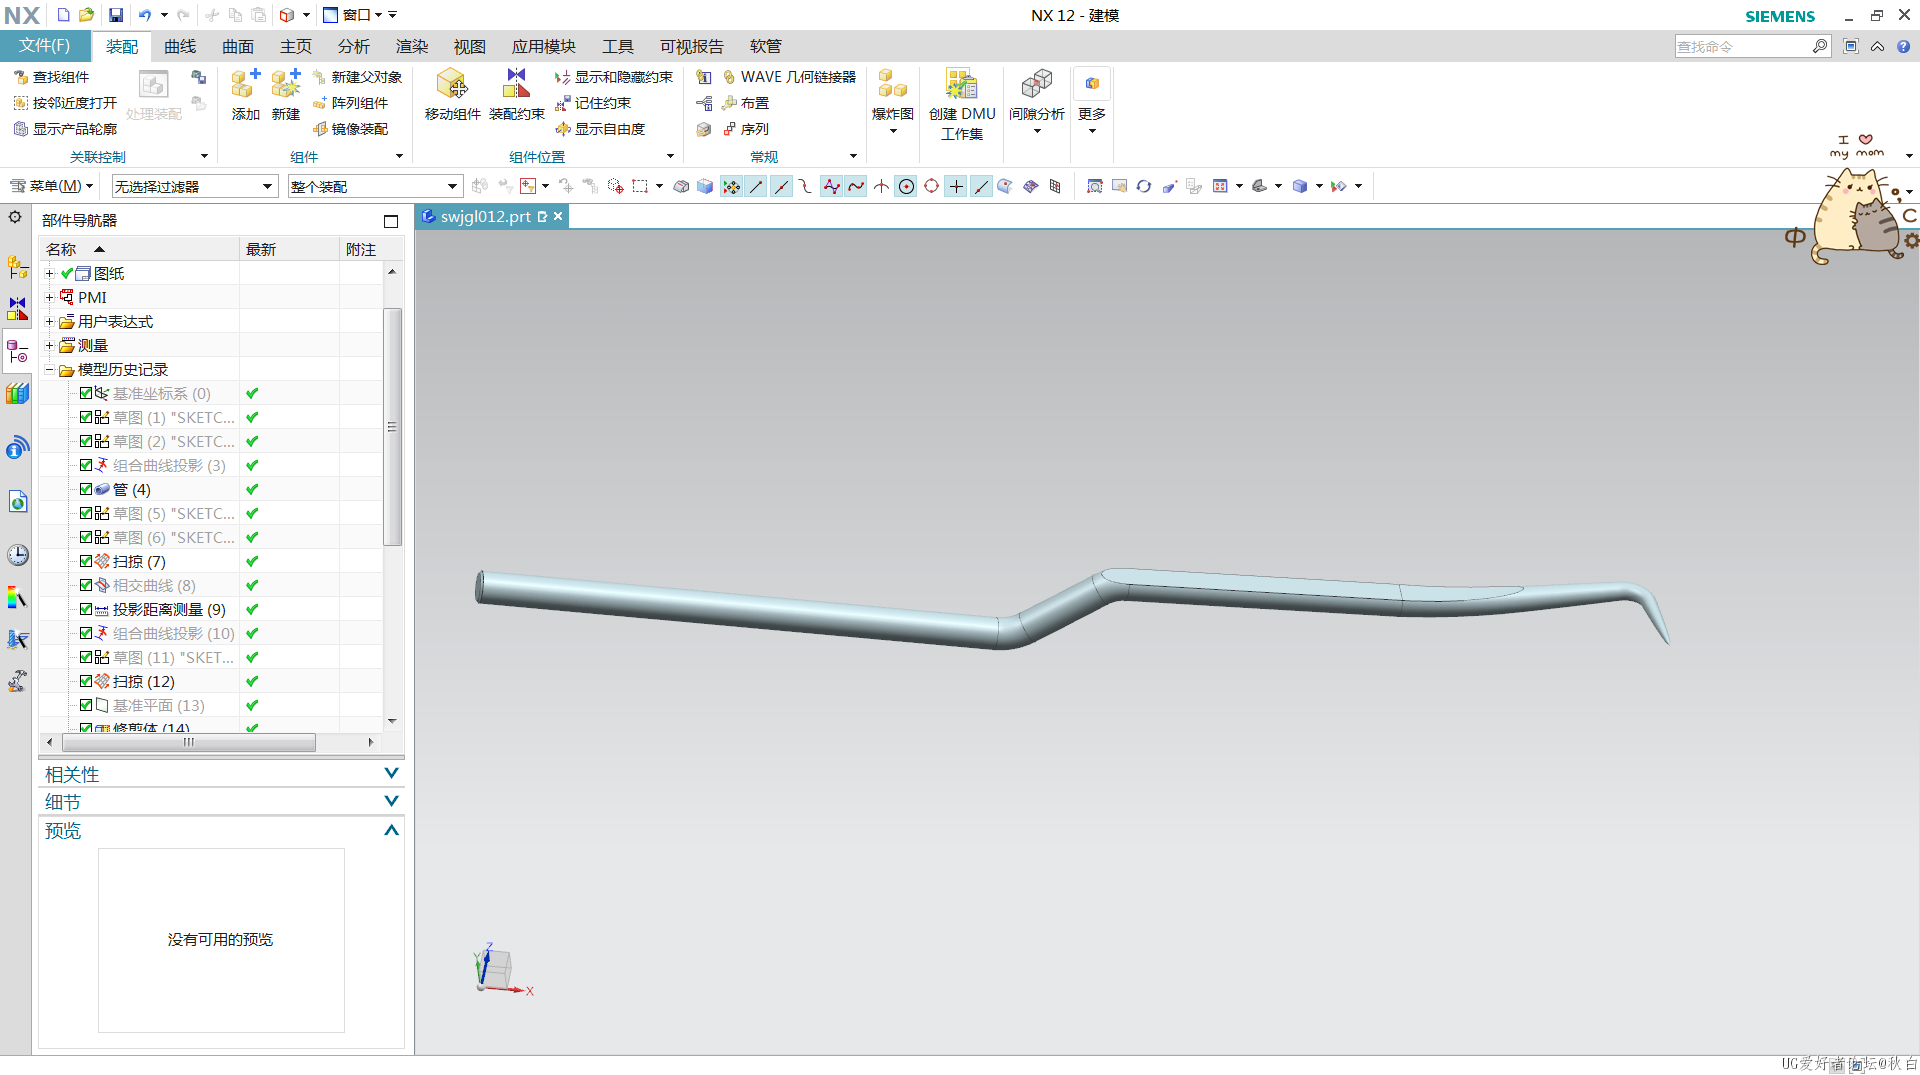
Task: Switch to the 分析 ribbon tab
Action: coord(354,46)
